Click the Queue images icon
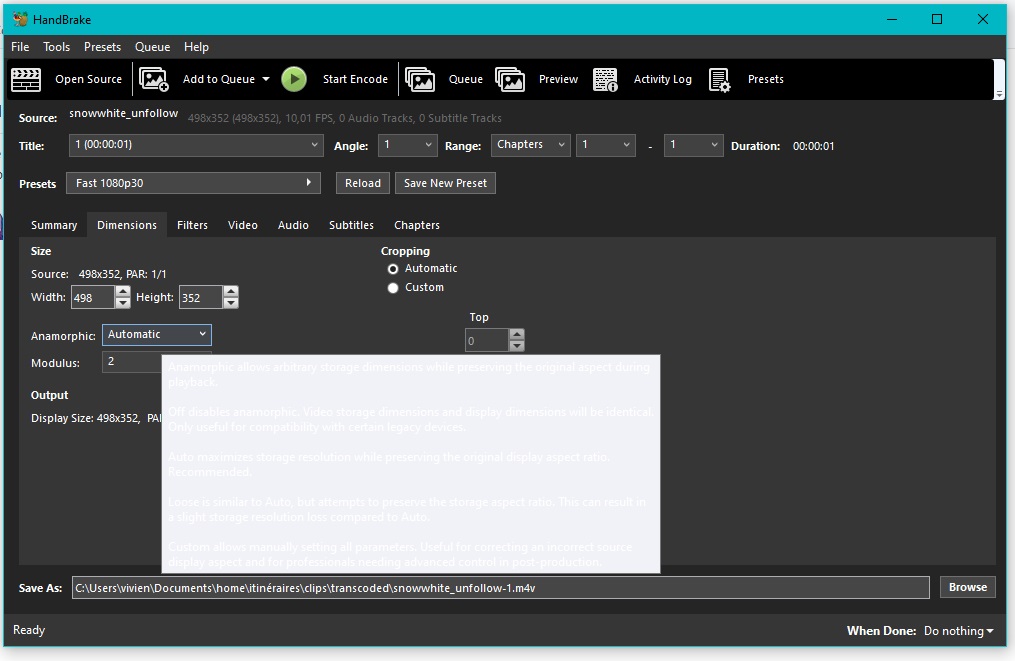 tap(419, 80)
